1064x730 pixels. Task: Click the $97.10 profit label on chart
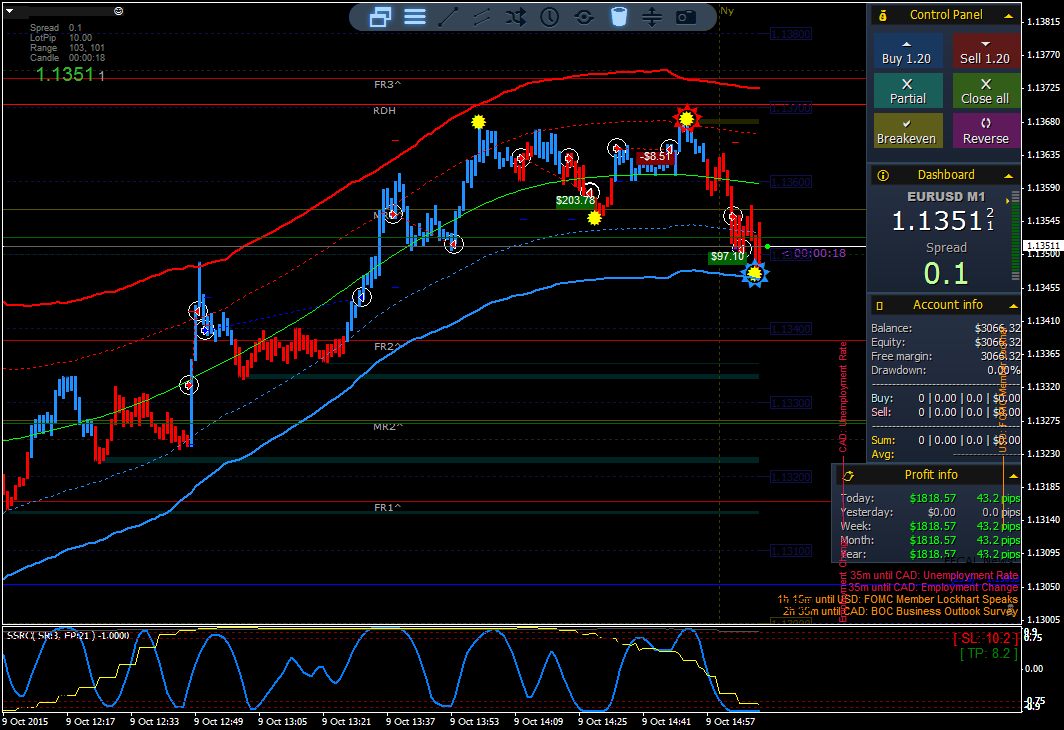727,256
